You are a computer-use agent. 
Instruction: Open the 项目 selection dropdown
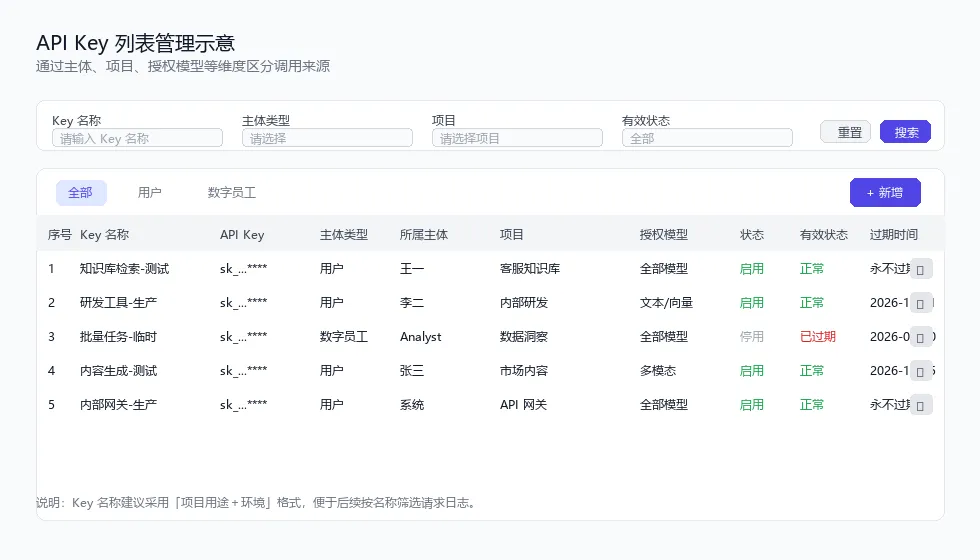coord(518,138)
